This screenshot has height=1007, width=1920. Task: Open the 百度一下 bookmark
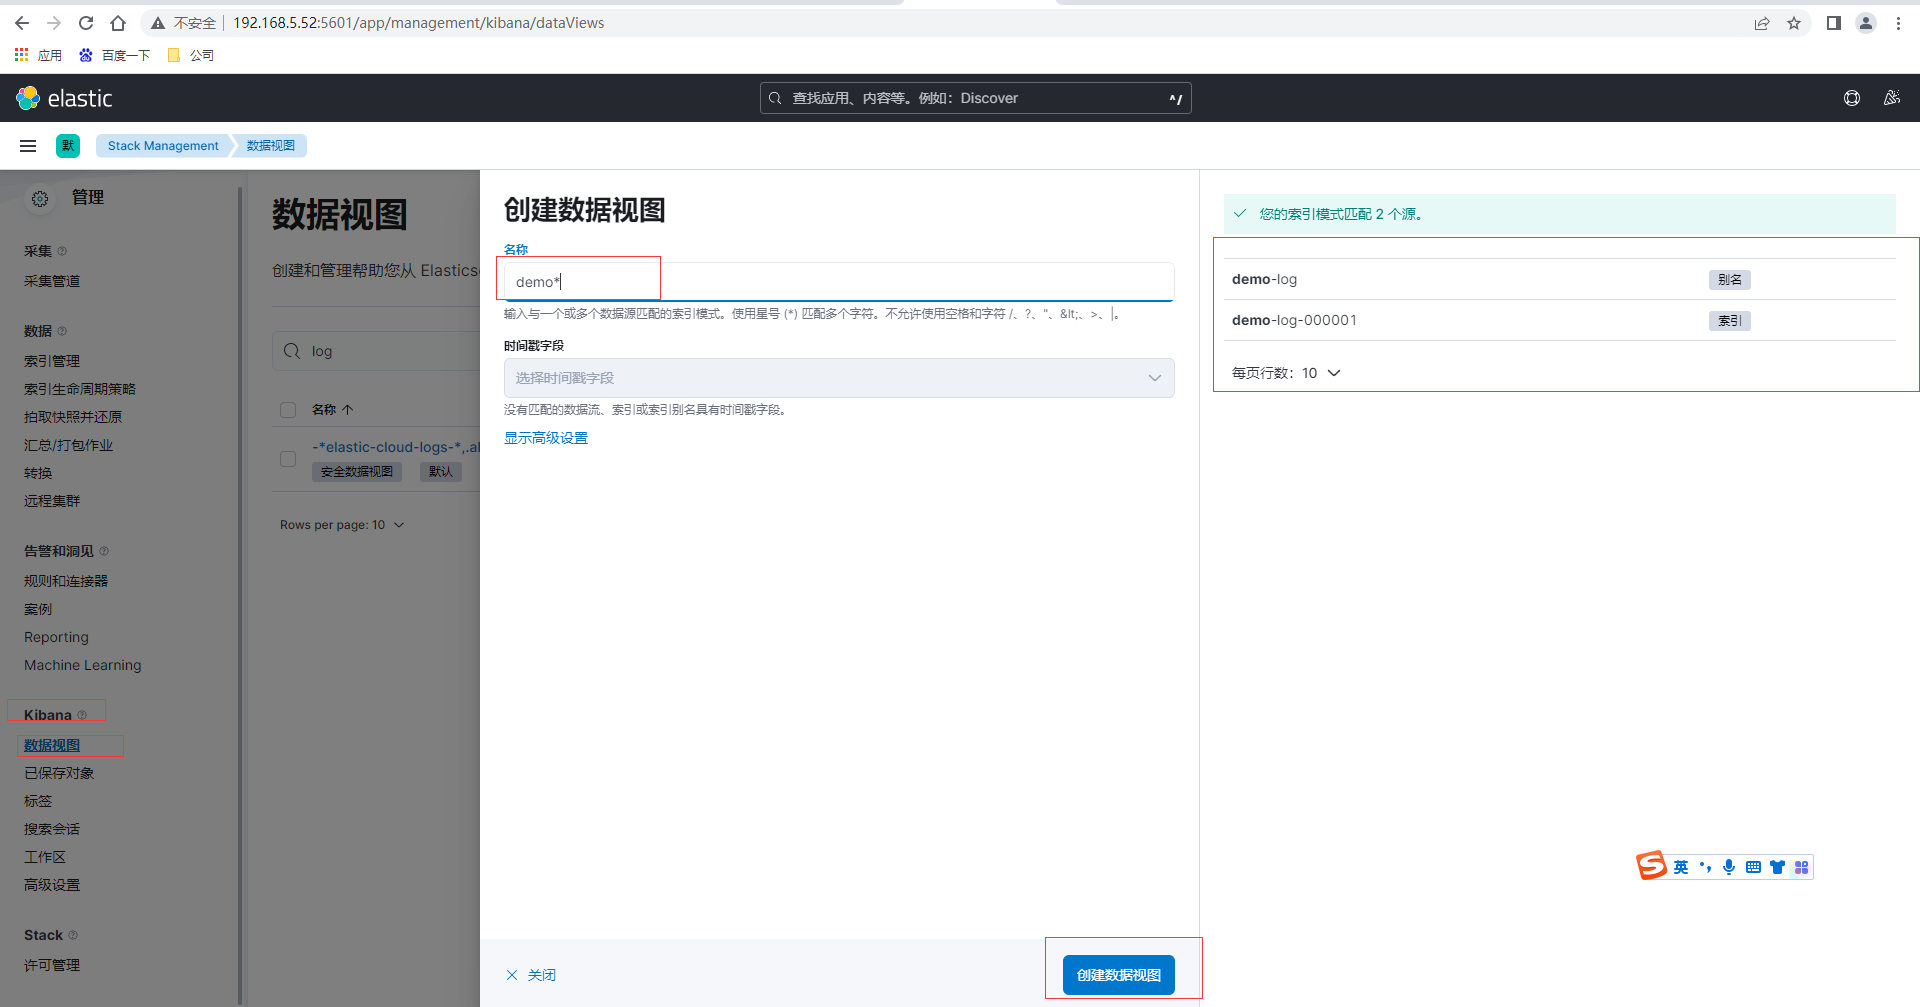115,55
